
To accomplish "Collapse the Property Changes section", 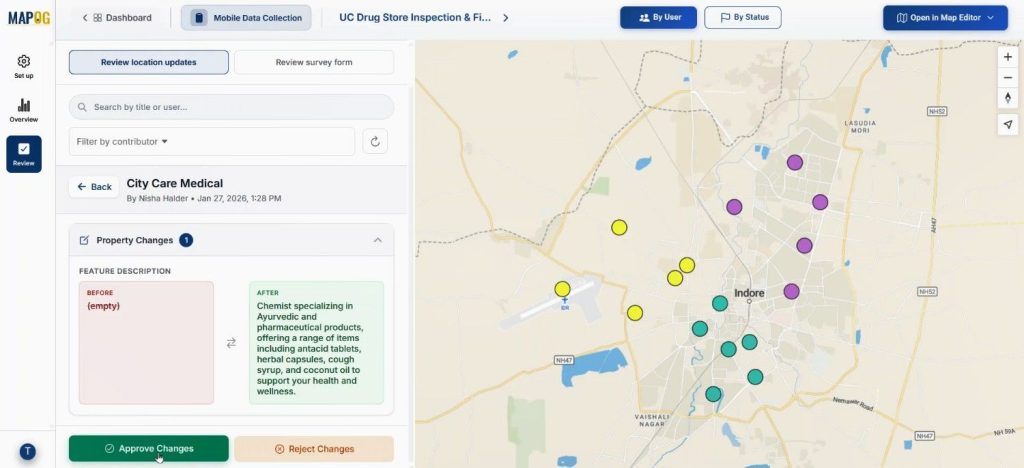I will (x=377, y=240).
